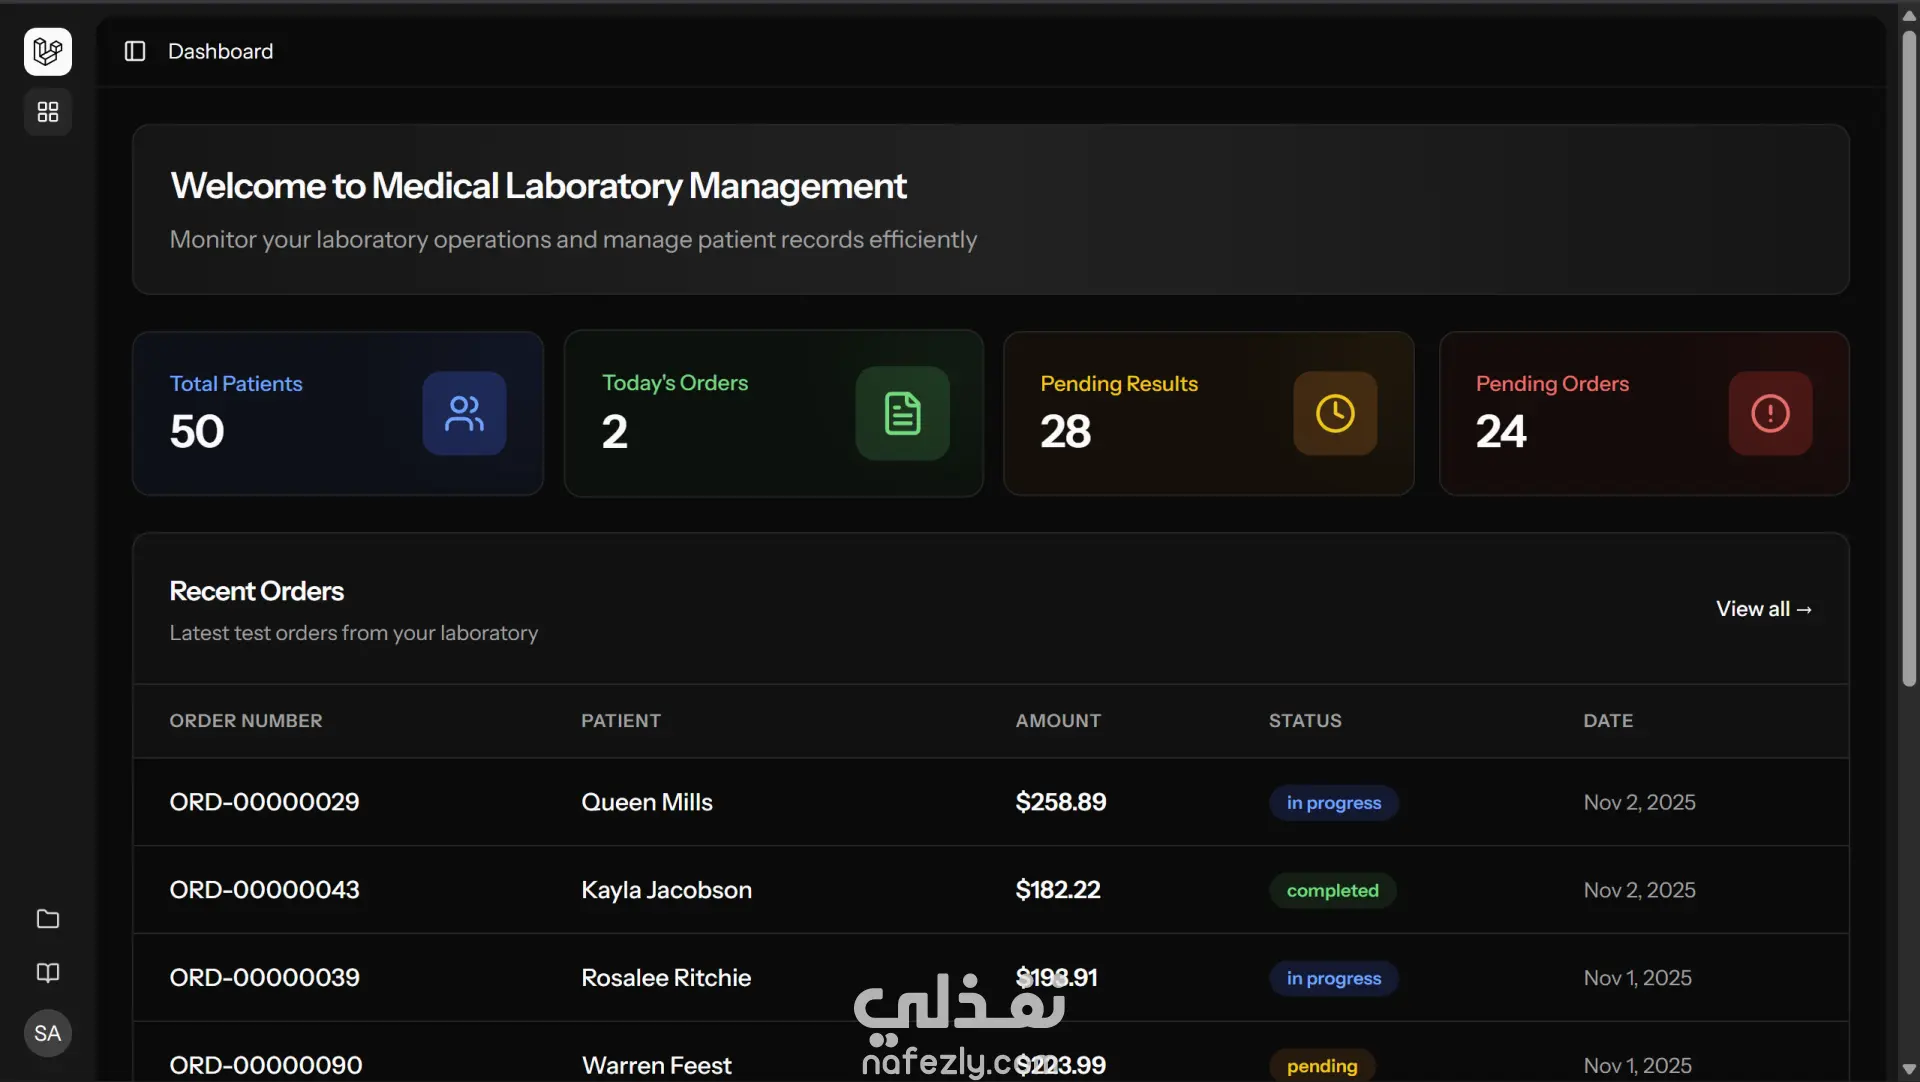Screen dimensions: 1920x1082
Task: Click the vertical scrollbar thumb
Action: [1909, 360]
